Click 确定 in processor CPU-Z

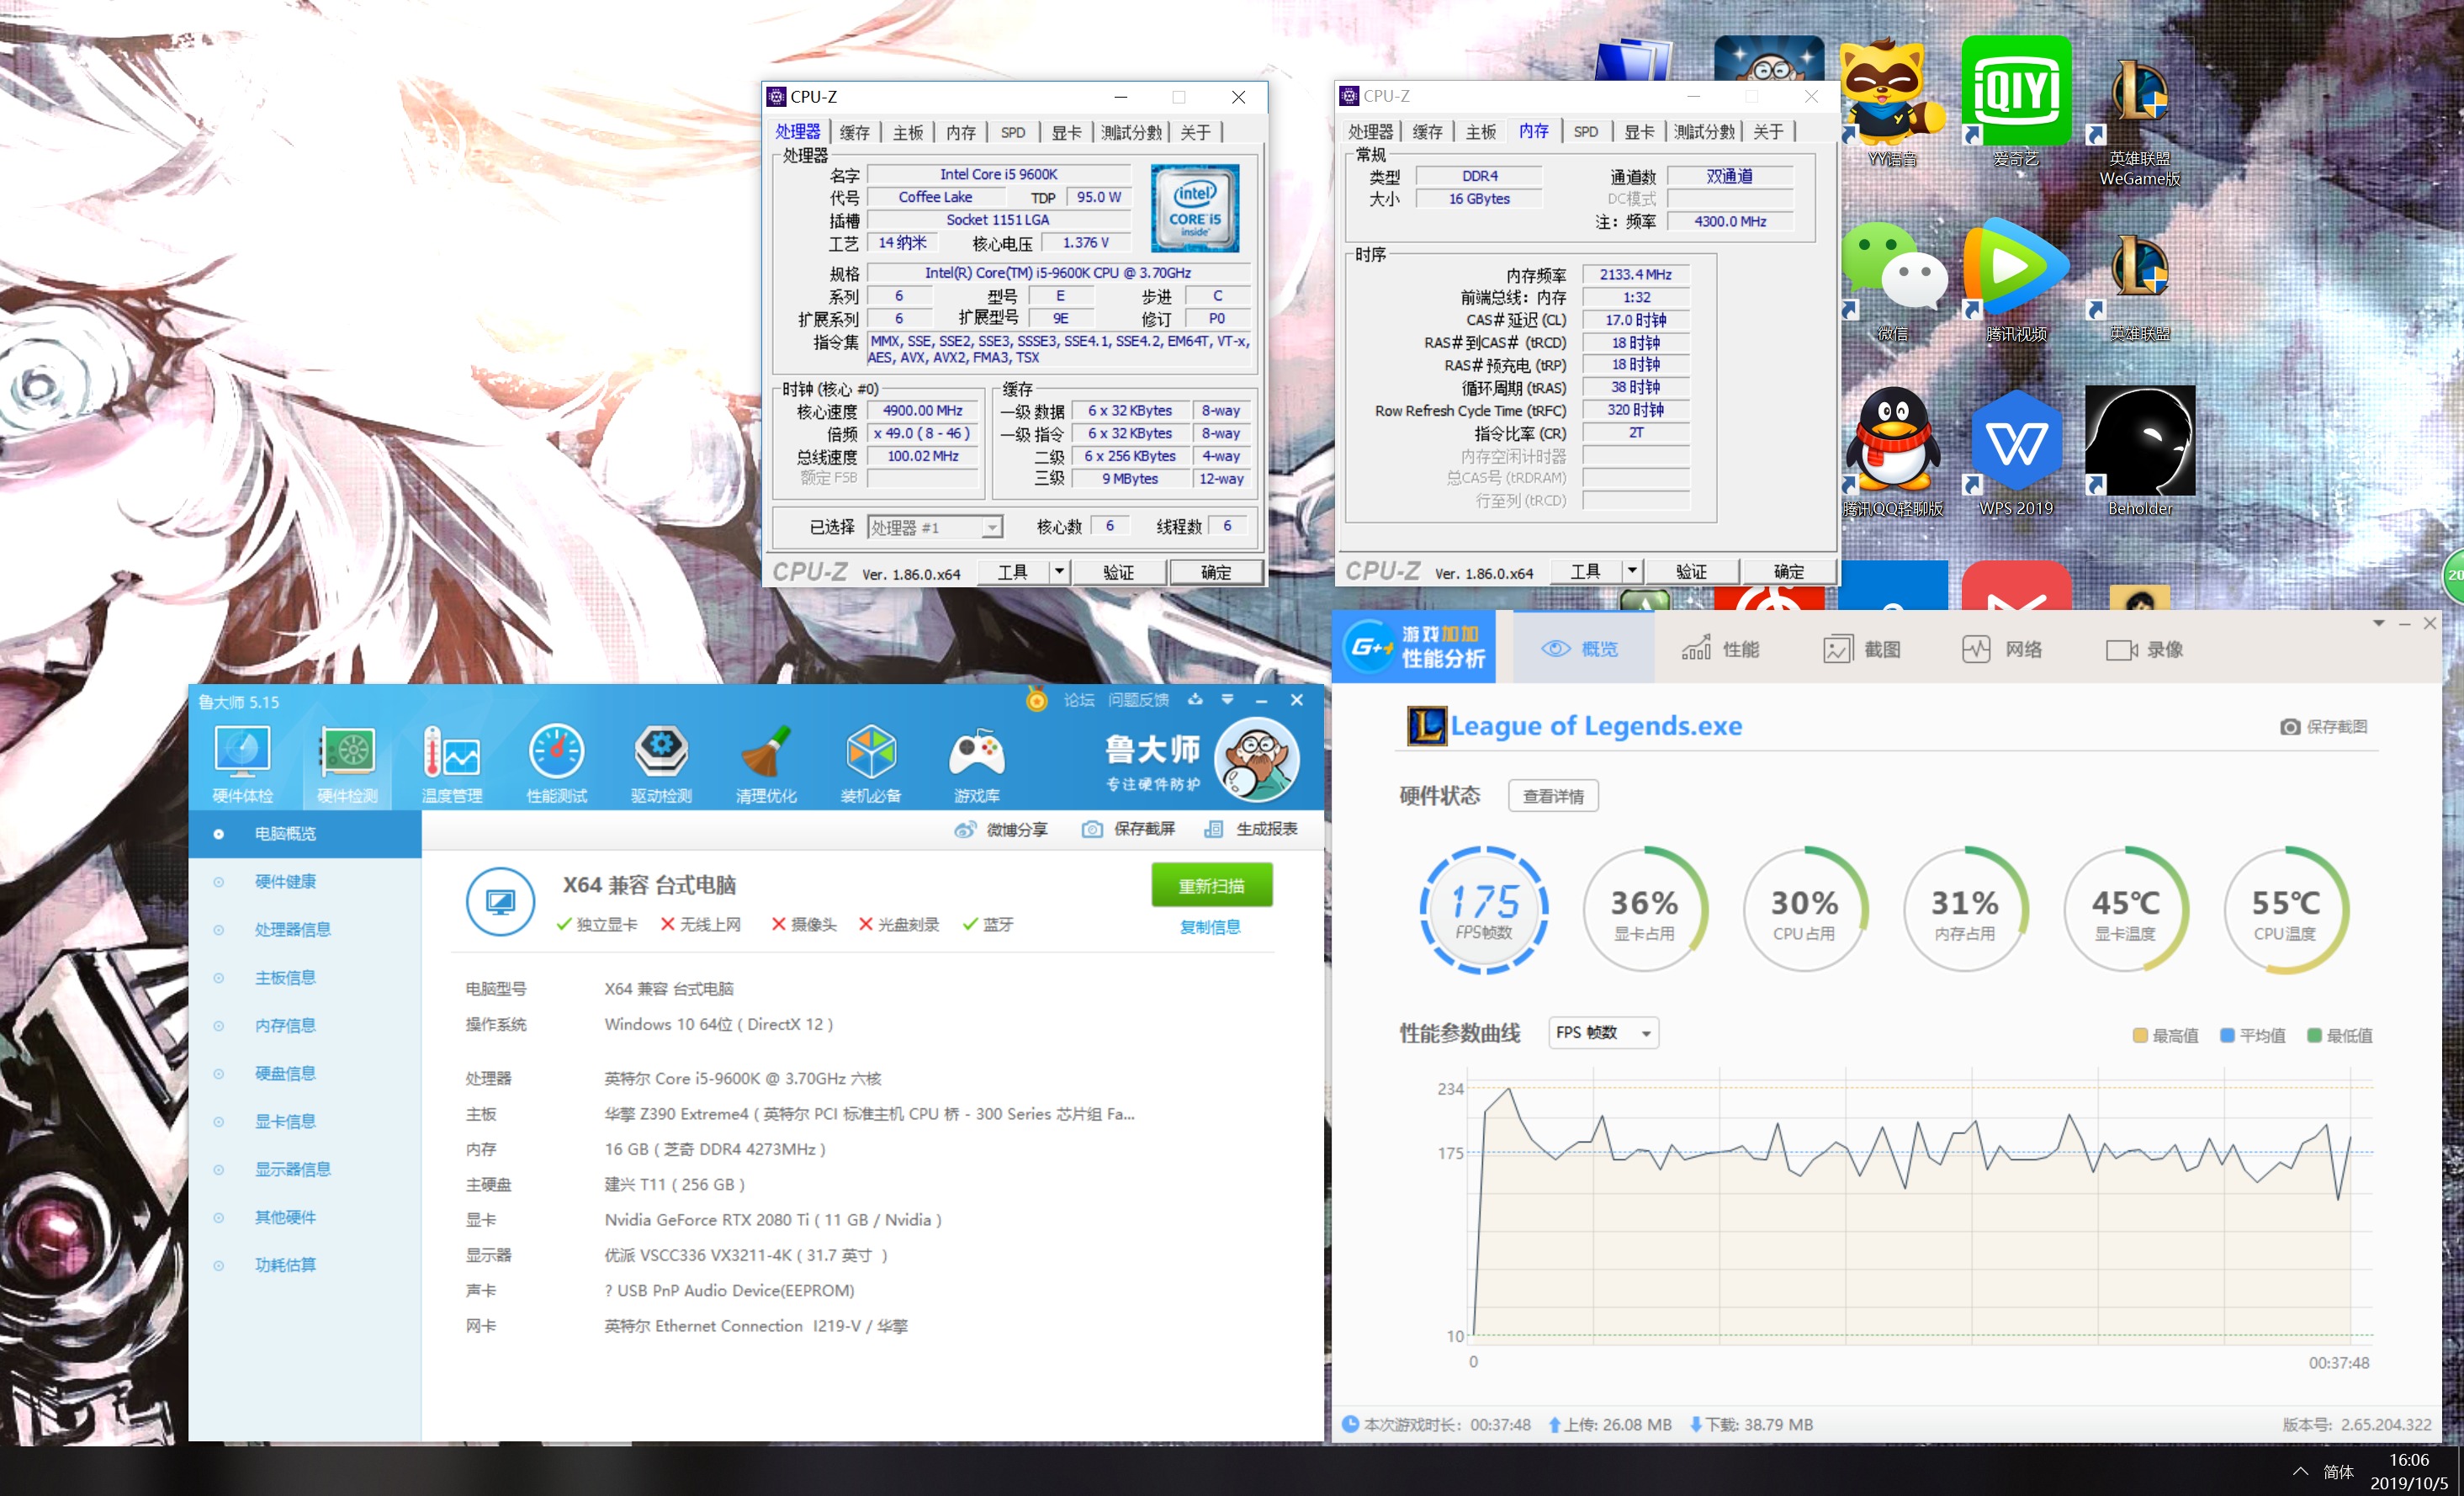[x=1216, y=572]
